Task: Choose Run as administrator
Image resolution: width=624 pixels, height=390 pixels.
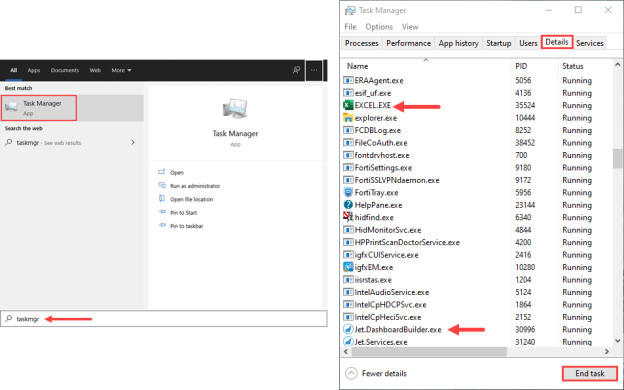Action: (195, 186)
